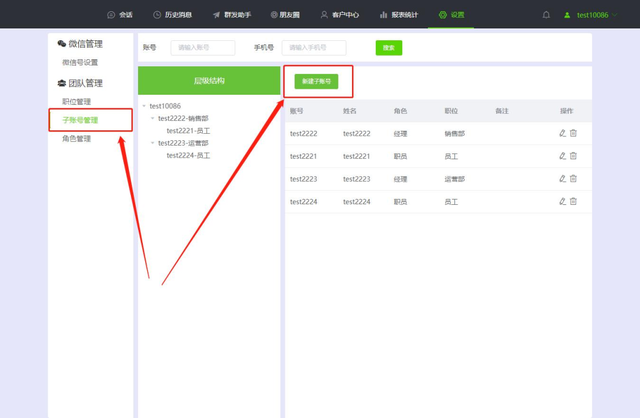Collapse the test2222-销售部 tree branch

153,118
